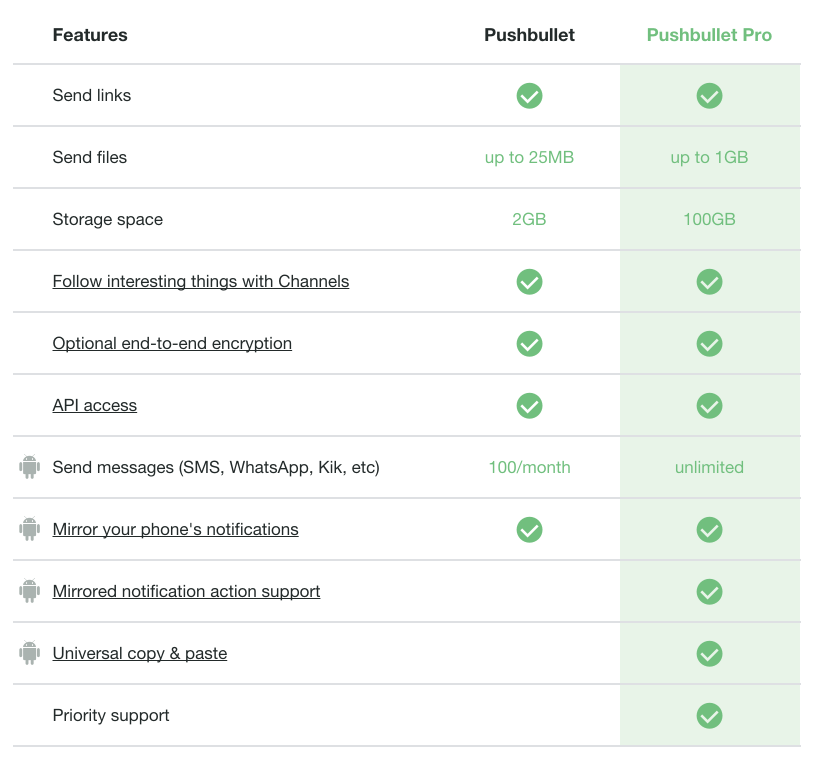Click free Pushbullet checkmark for Optional end-to-end encryption
This screenshot has height=767, width=819.
click(x=529, y=343)
